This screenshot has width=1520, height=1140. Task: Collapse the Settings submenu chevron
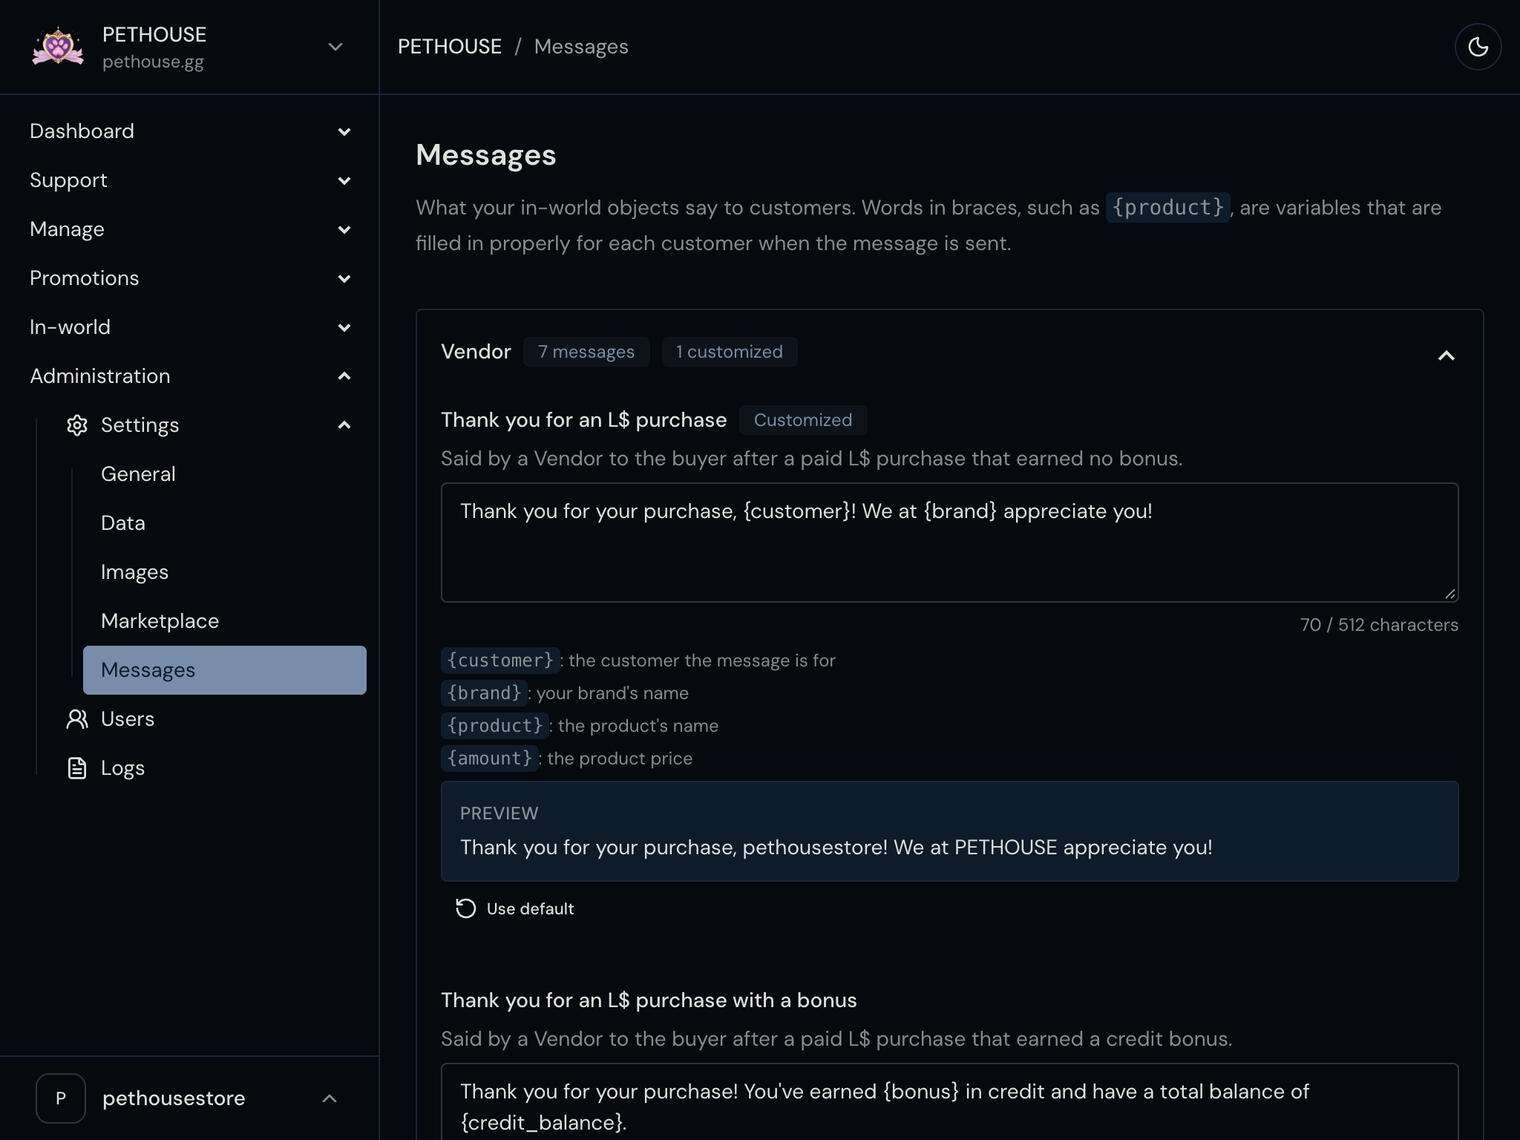pos(344,425)
